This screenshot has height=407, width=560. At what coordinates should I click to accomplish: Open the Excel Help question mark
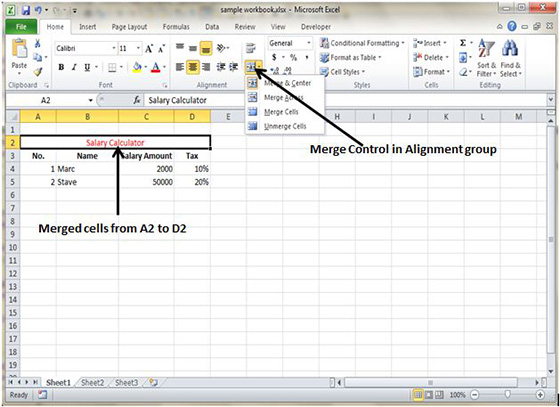[x=512, y=26]
